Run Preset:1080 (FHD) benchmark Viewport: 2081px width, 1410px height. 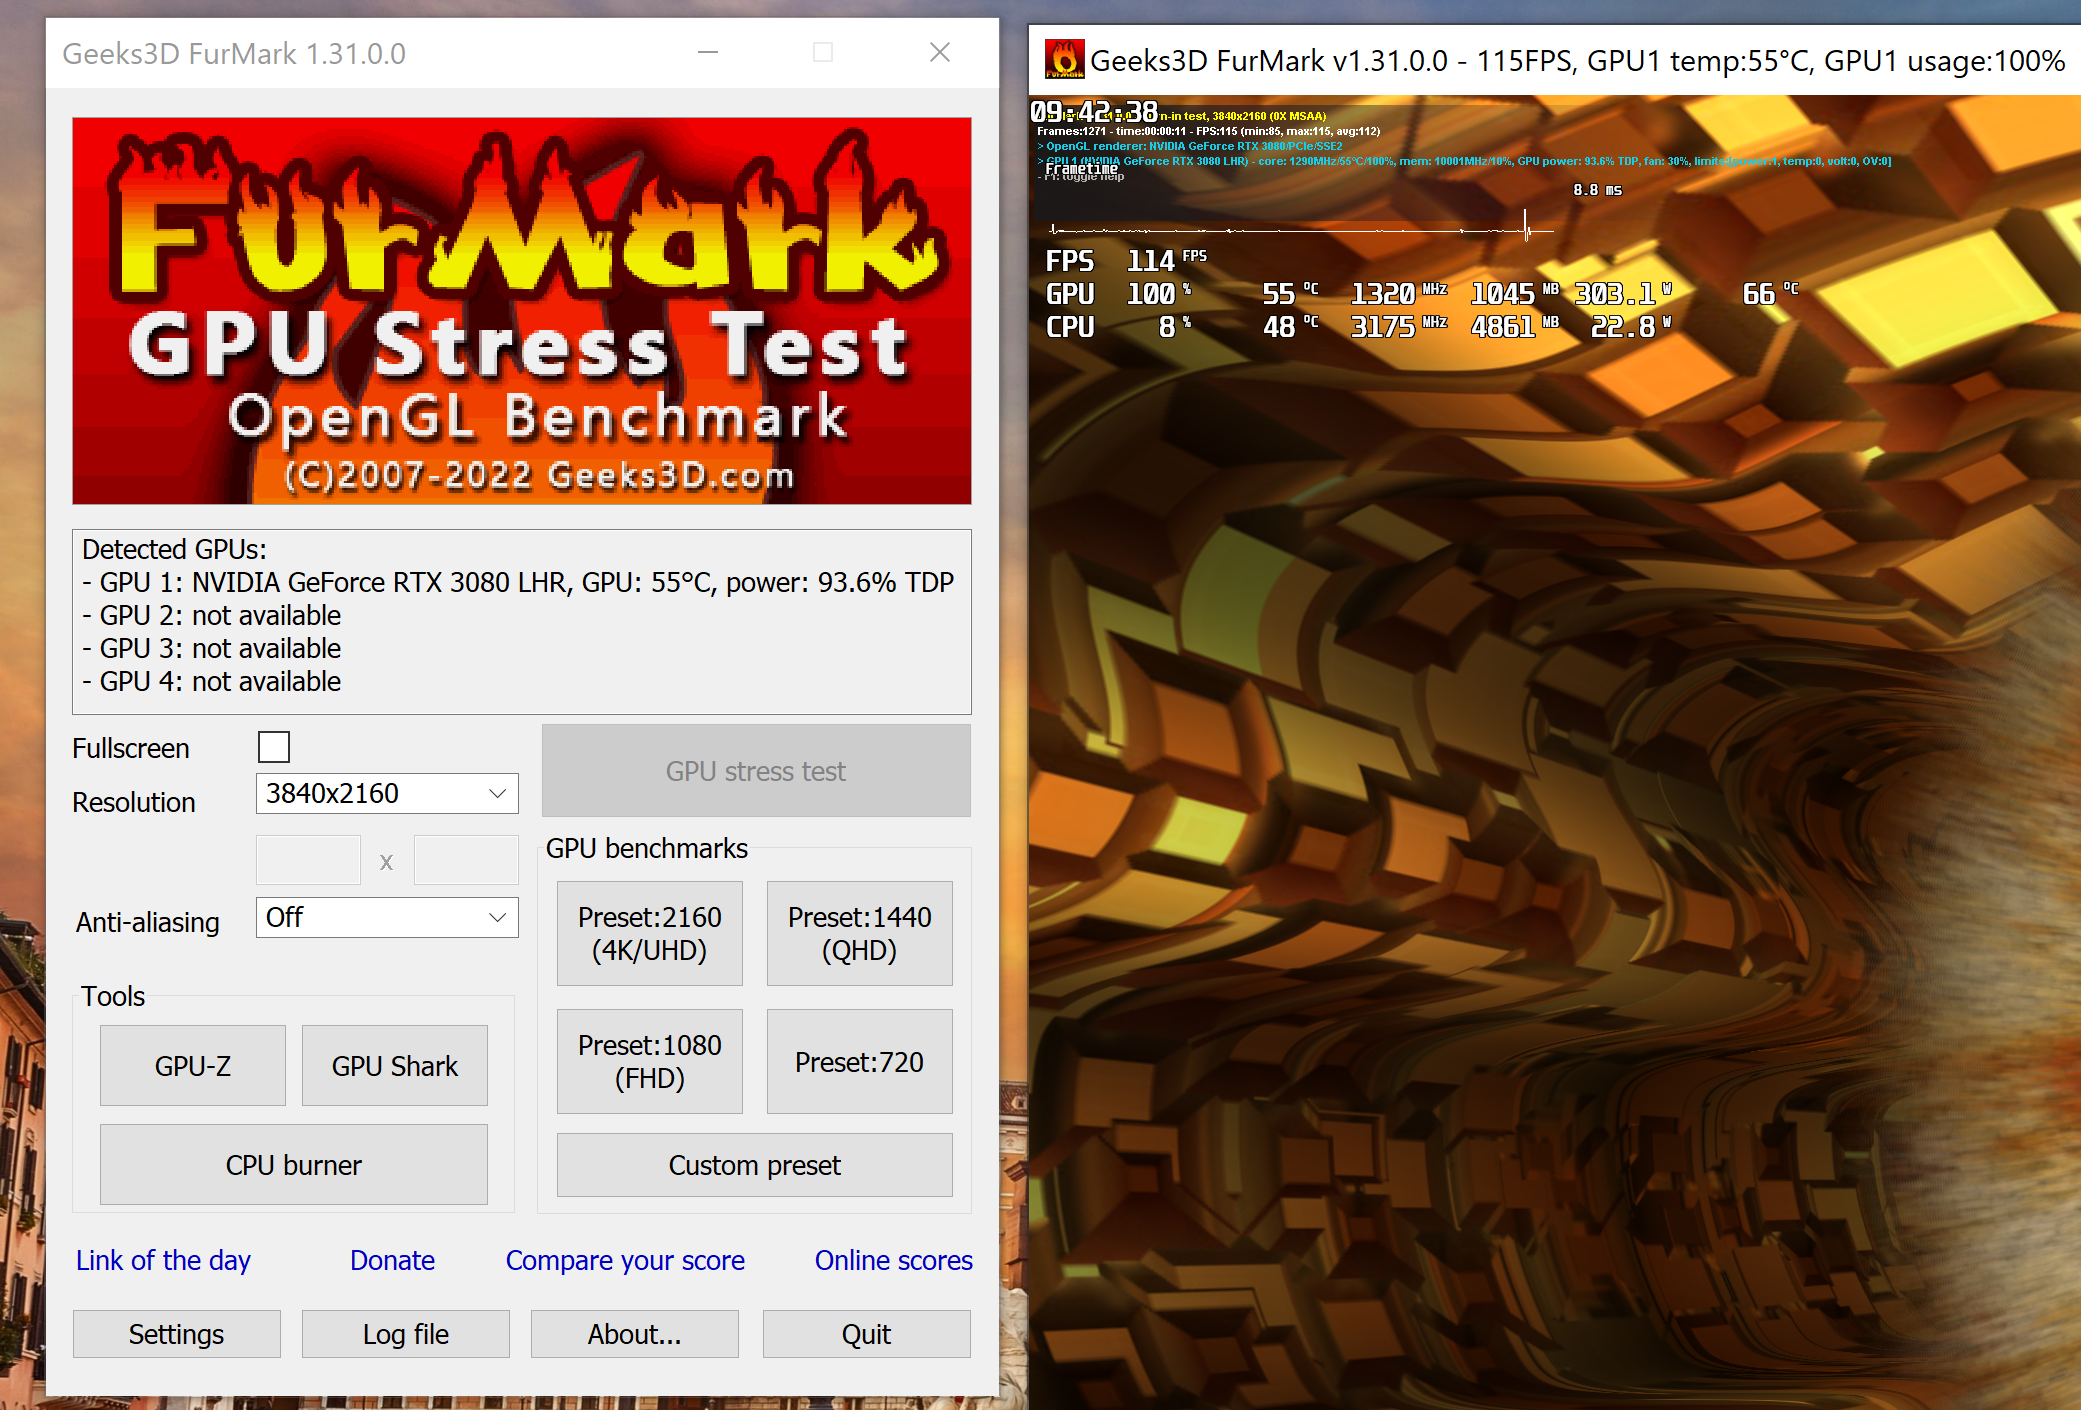649,1062
